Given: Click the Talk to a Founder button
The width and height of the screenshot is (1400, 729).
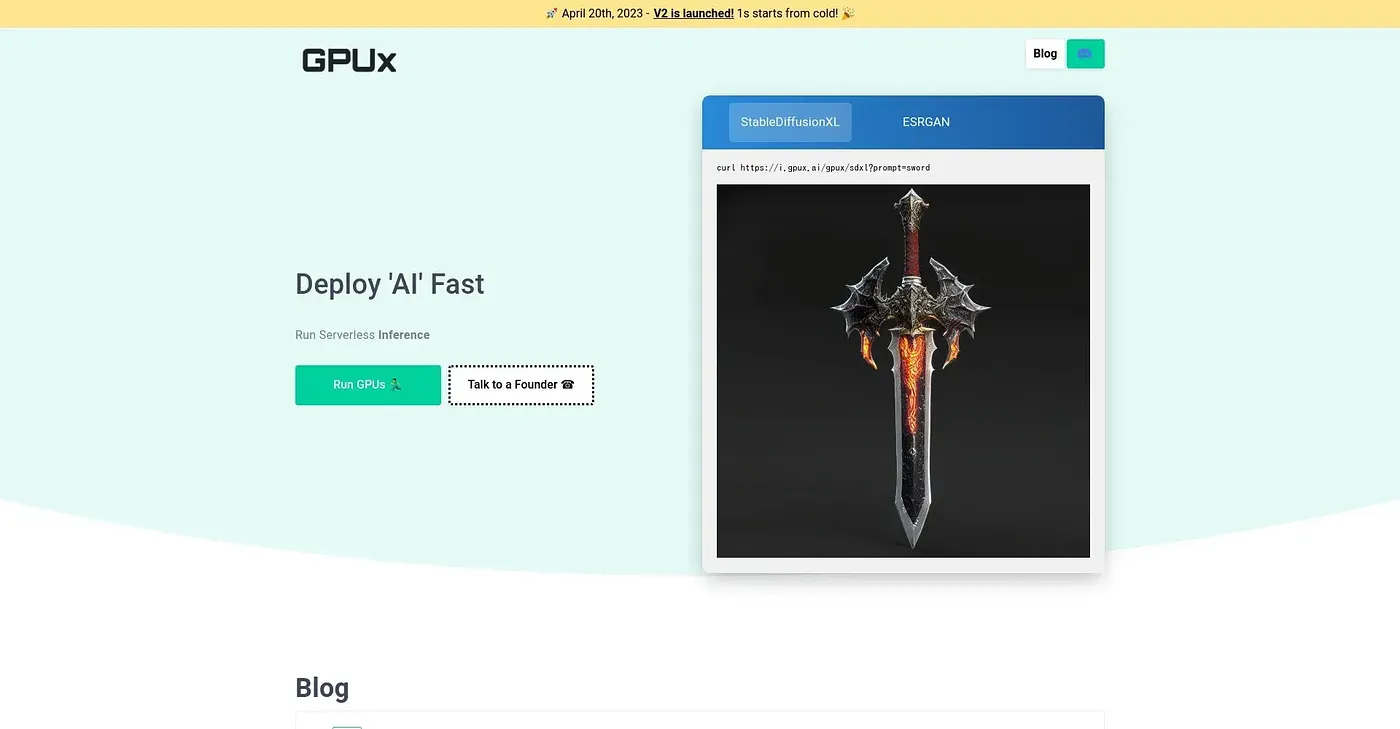Looking at the screenshot, I should coord(521,385).
